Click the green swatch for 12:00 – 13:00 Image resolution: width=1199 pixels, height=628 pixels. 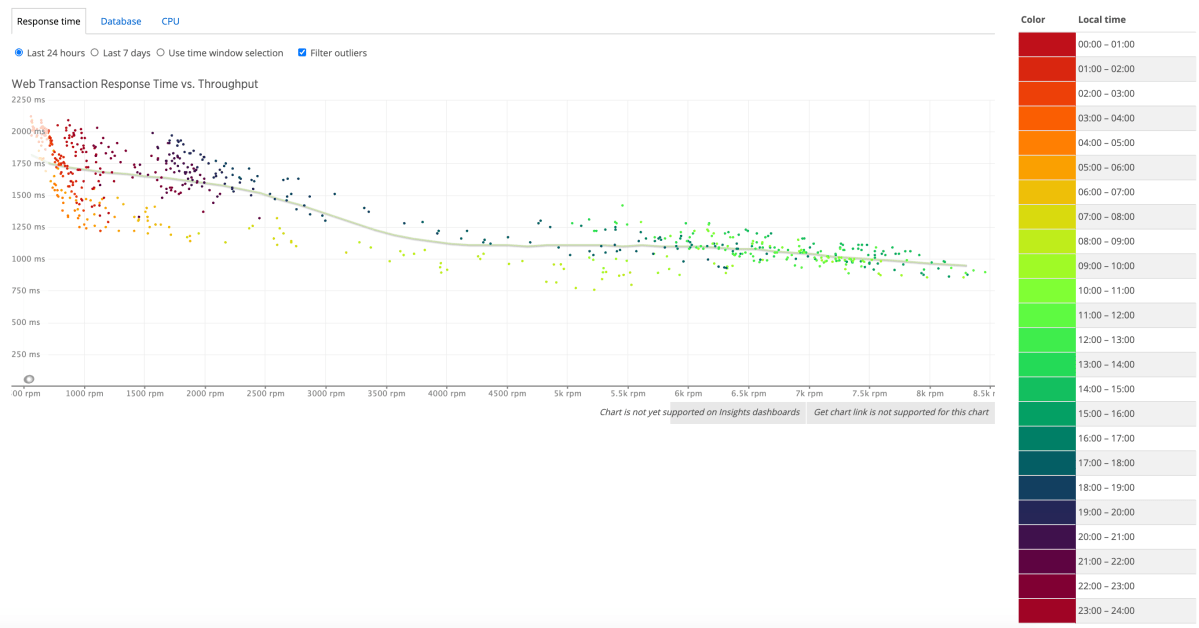click(1044, 339)
